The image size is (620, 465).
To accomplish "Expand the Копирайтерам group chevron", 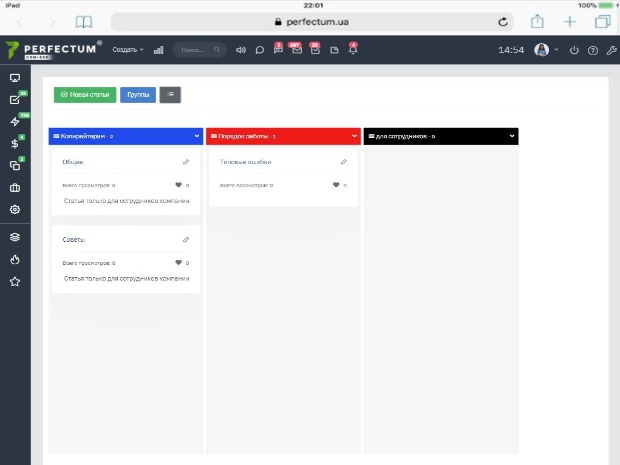I will [x=197, y=135].
